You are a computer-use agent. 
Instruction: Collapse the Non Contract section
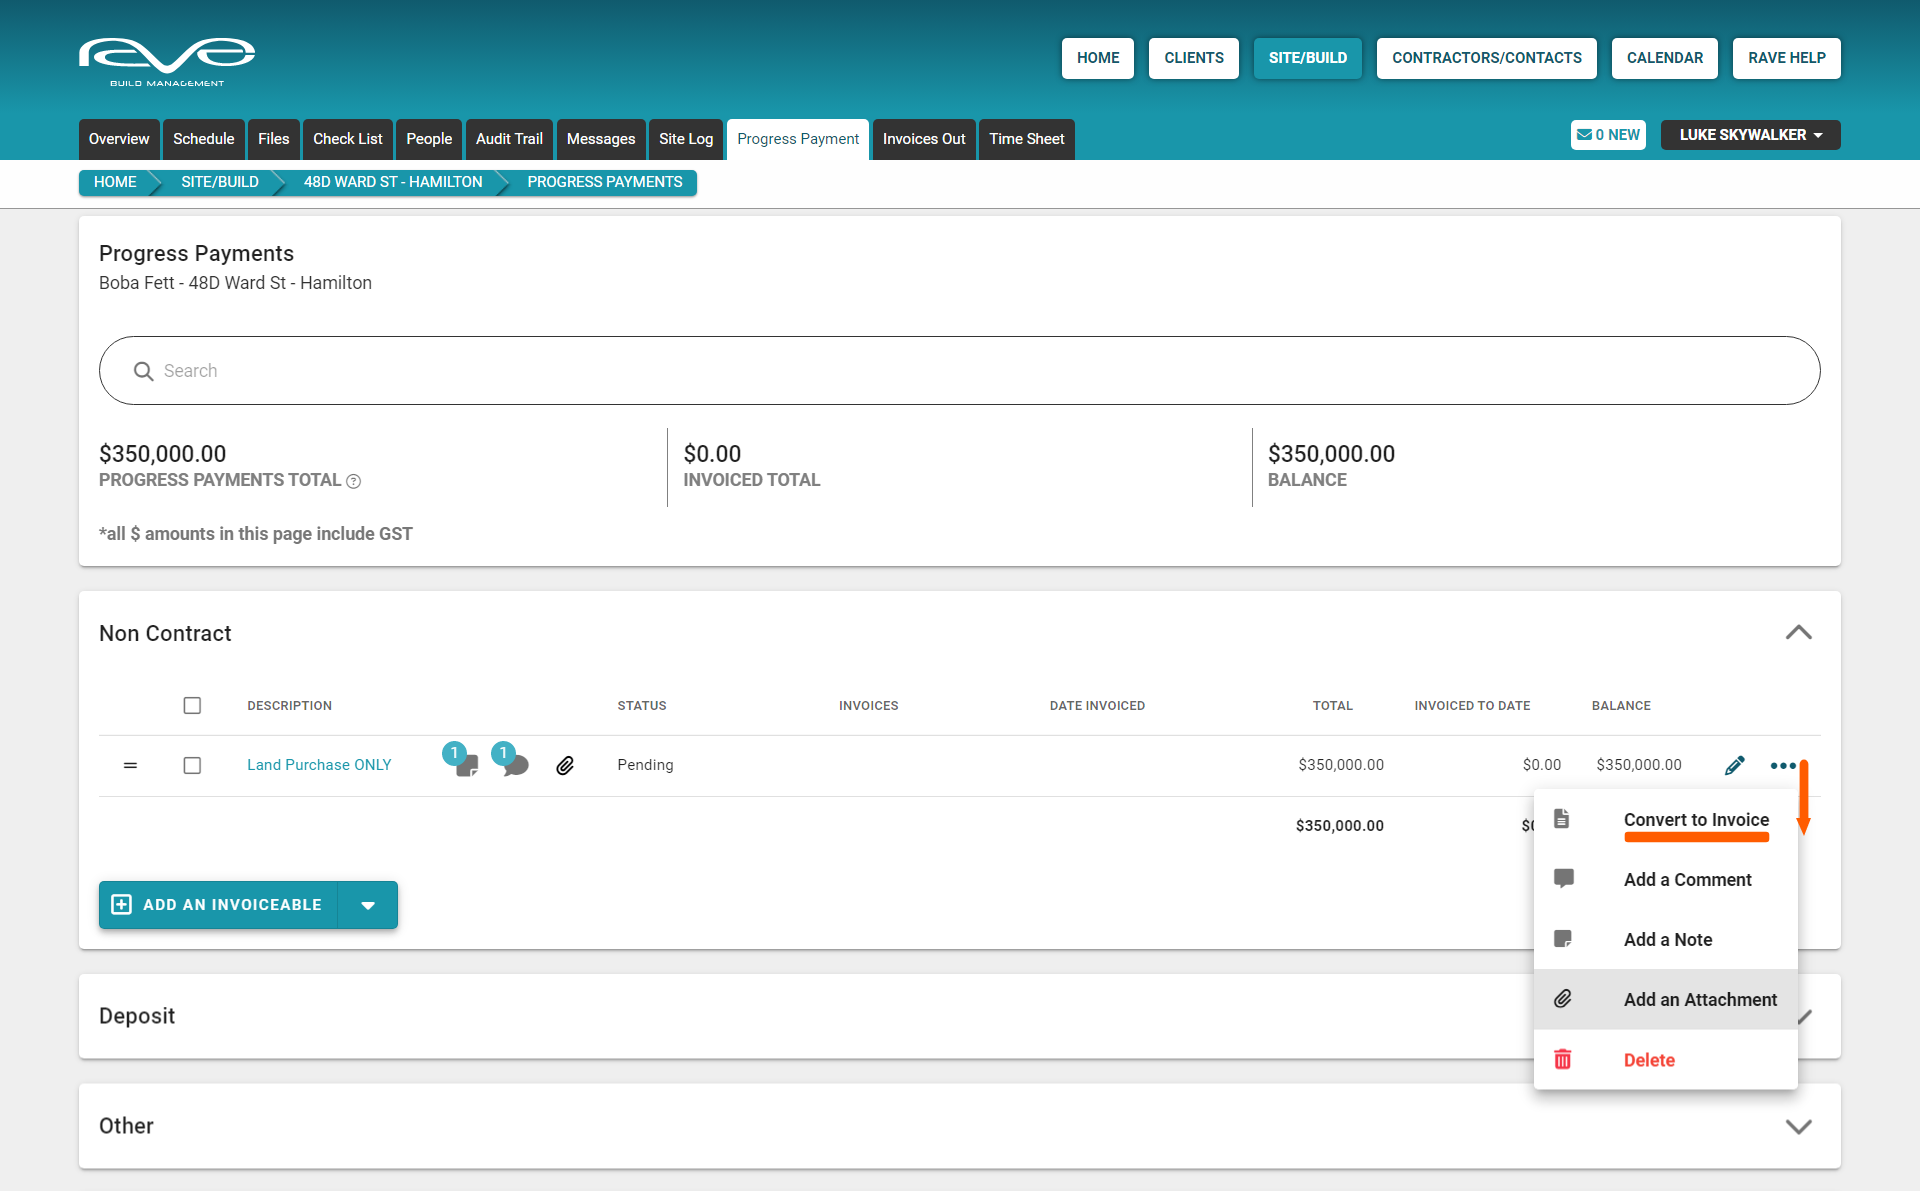(x=1798, y=633)
